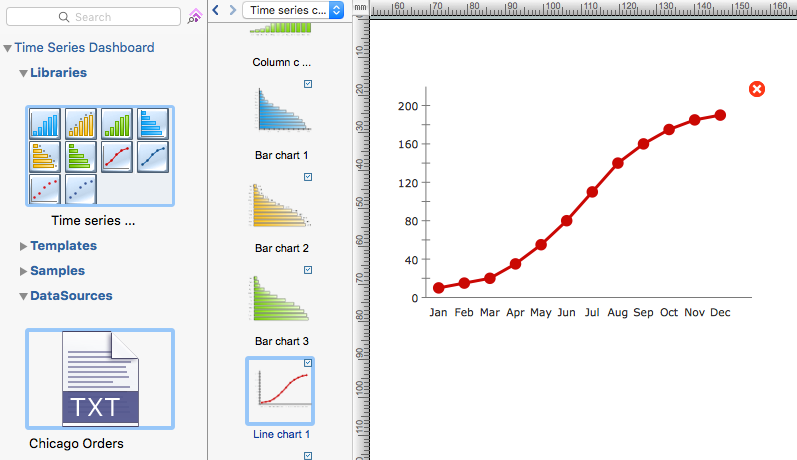This screenshot has height=460, width=797.
Task: Toggle the checkbox above Bar chart 2
Action: (308, 177)
